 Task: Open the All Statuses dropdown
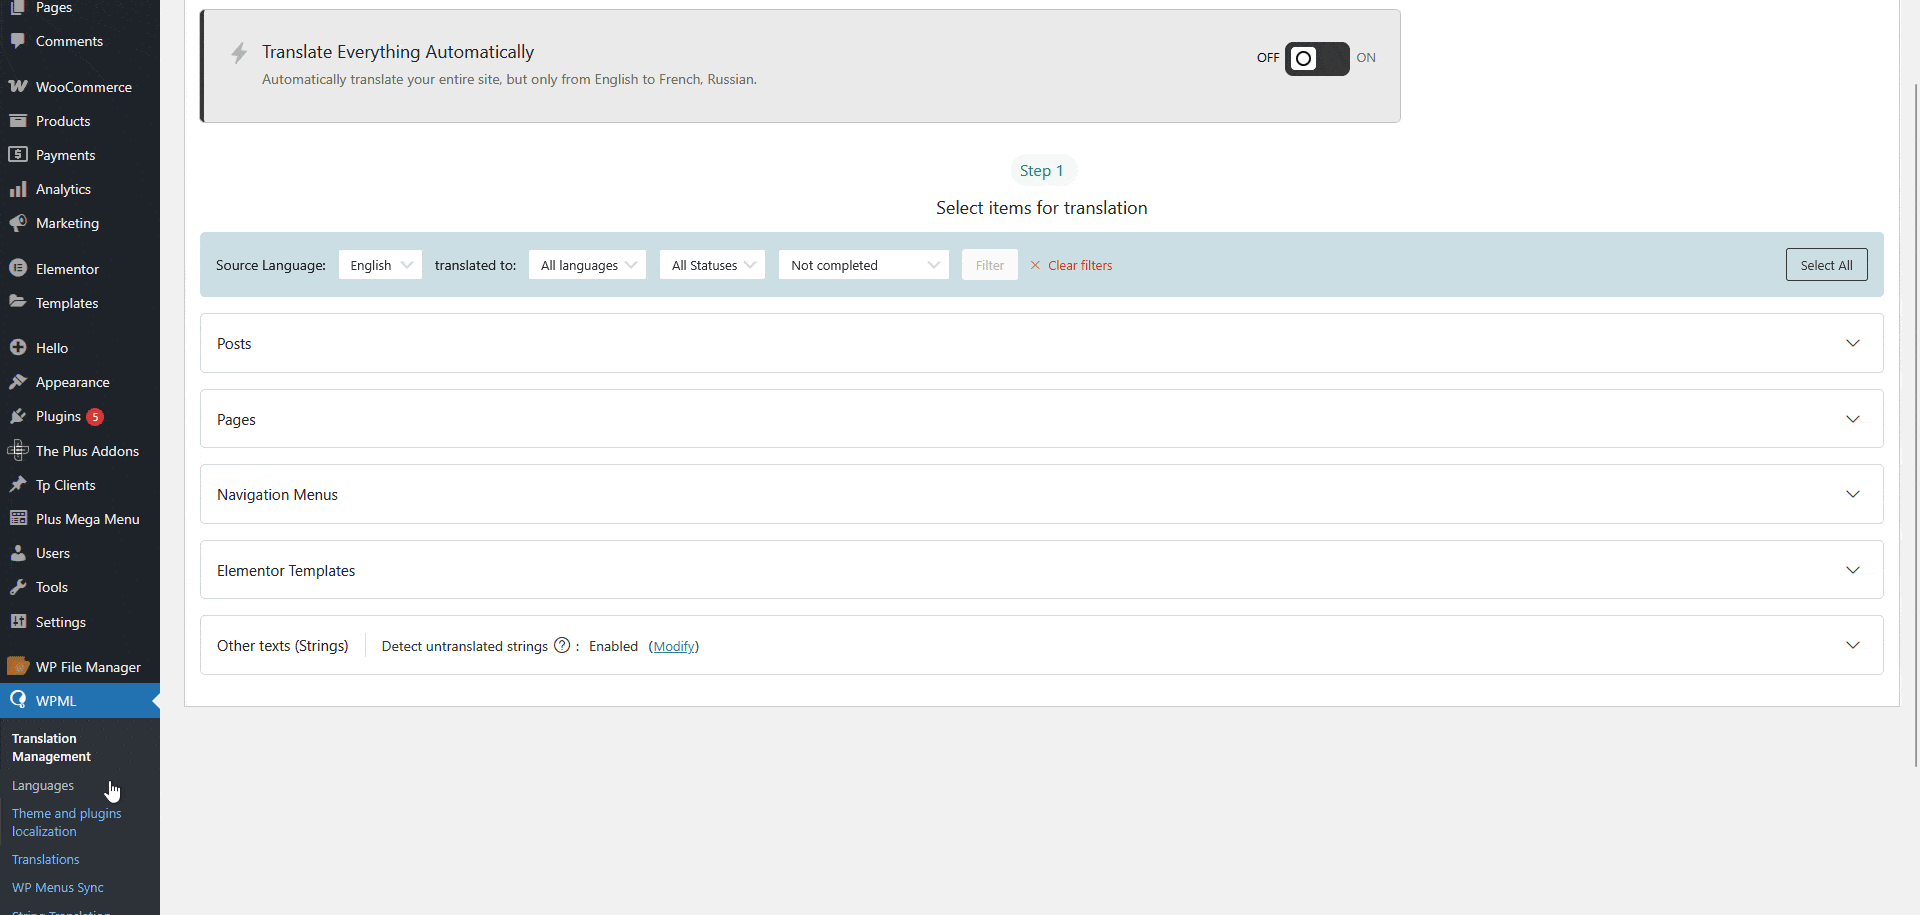click(x=712, y=265)
